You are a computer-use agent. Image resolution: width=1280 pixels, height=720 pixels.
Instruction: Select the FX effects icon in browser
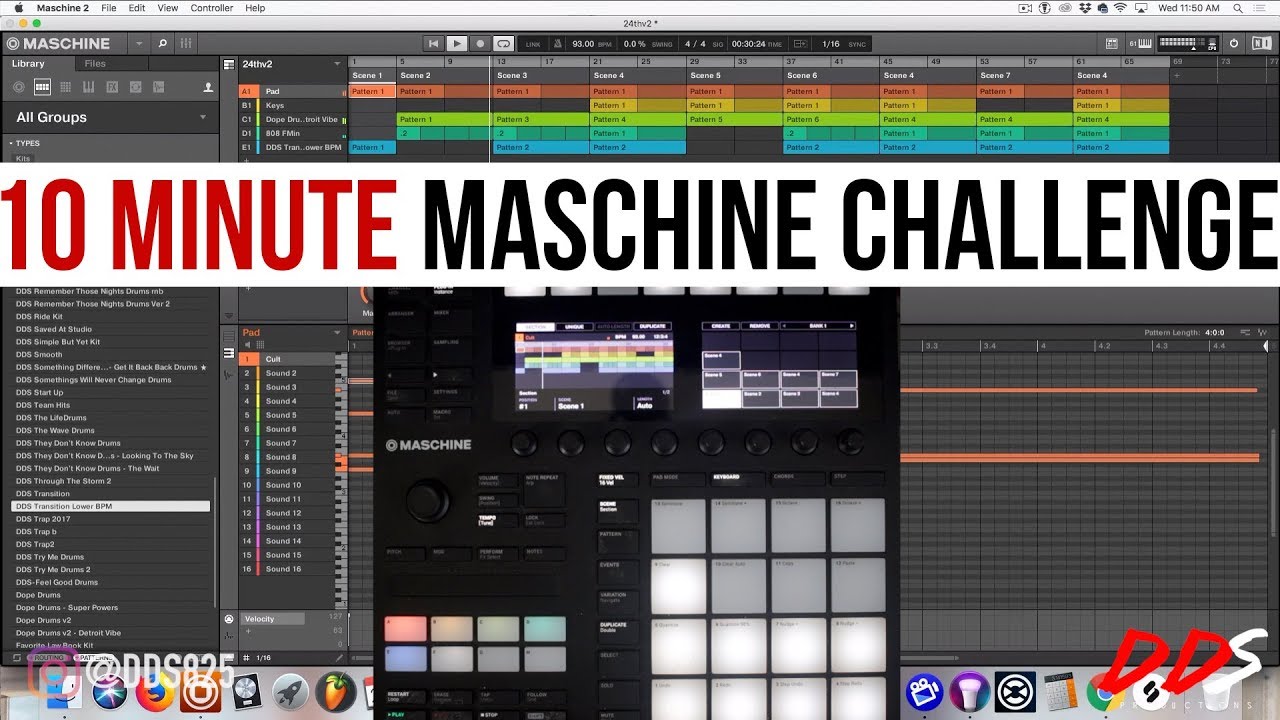[x=112, y=87]
